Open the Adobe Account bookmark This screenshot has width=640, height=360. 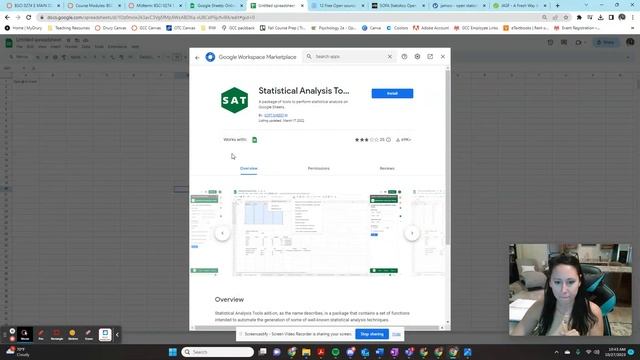431,28
